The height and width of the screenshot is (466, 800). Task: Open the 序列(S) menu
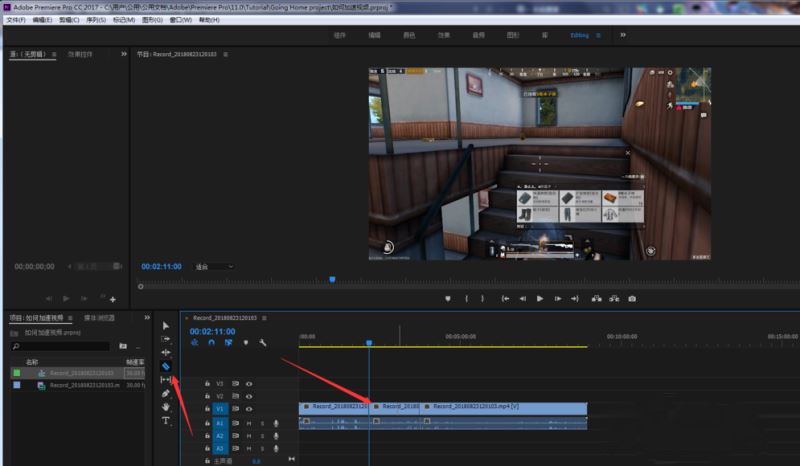96,20
